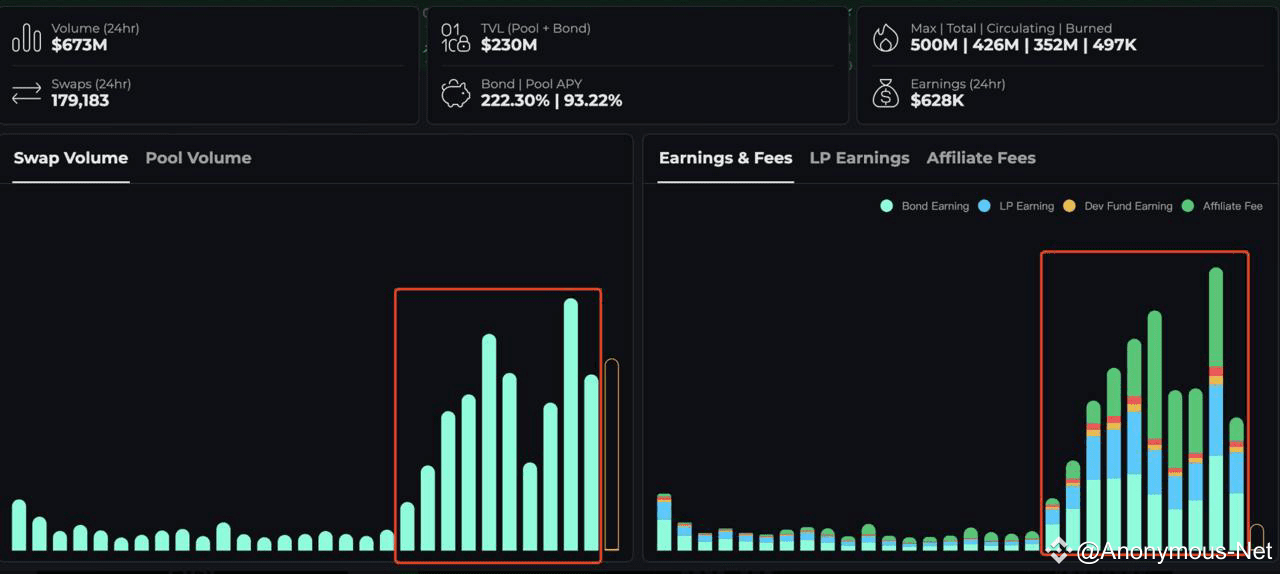Screen dimensions: 1280x574
Task: Click the Volume (24hr) bar chart icon
Action: tap(26, 39)
